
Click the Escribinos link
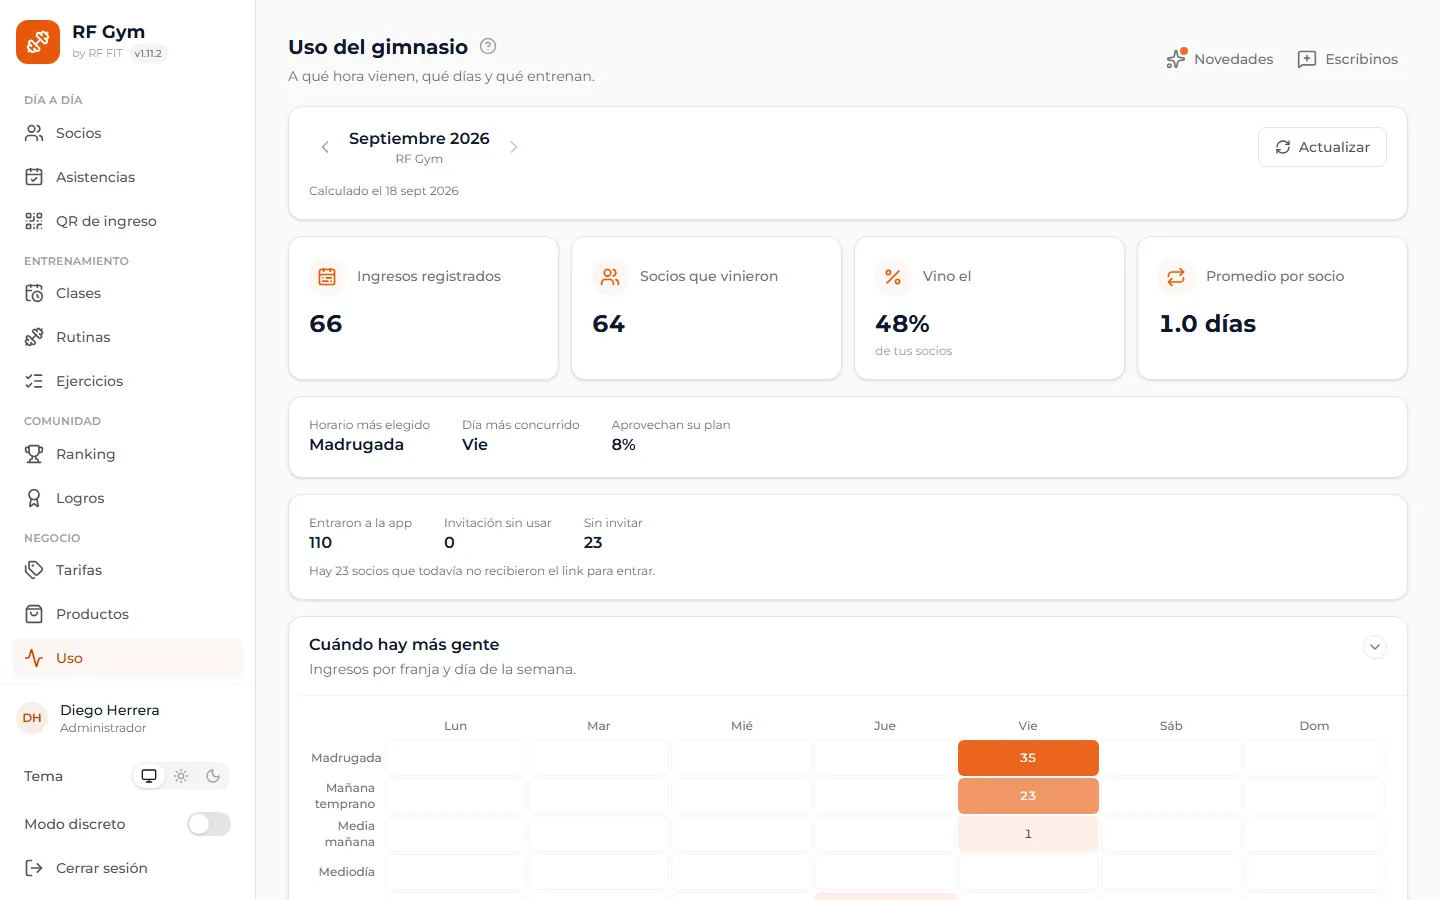pos(1348,59)
